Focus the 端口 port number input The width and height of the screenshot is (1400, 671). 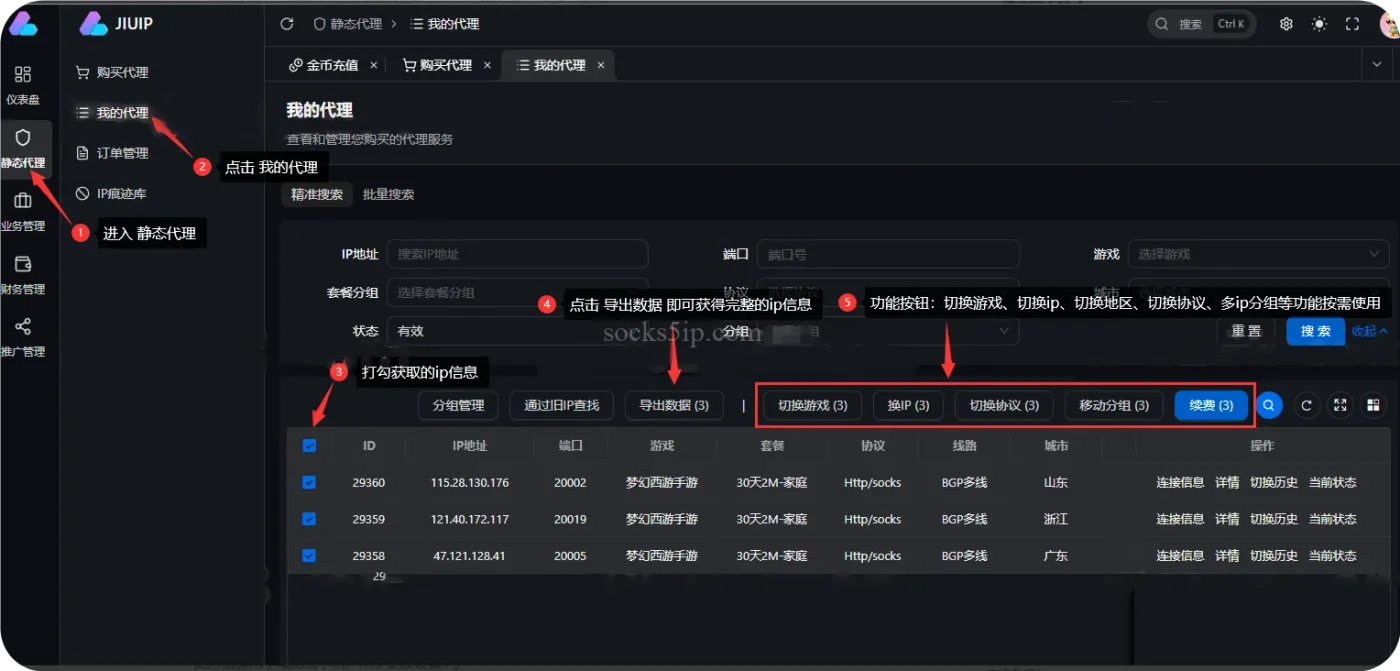(x=888, y=254)
